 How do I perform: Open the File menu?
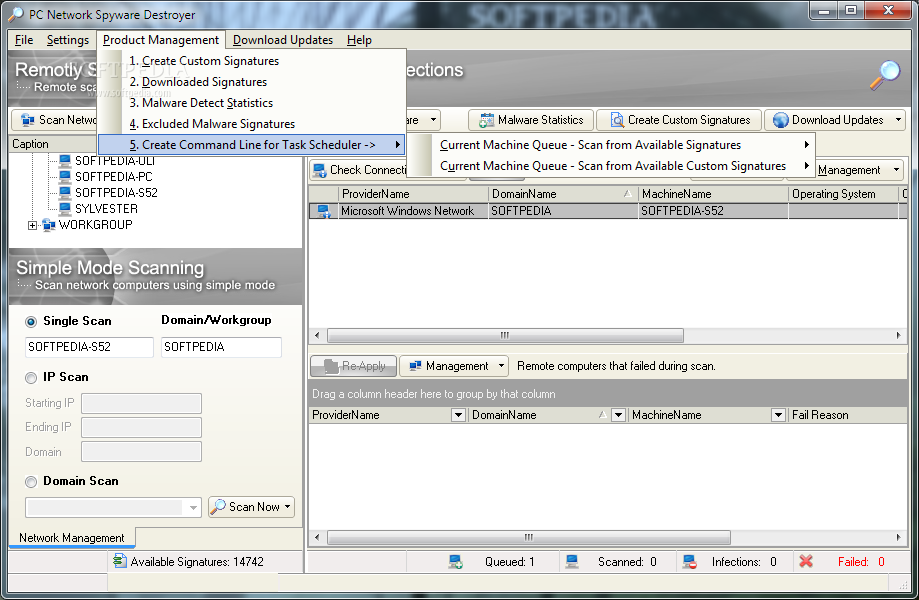click(24, 40)
